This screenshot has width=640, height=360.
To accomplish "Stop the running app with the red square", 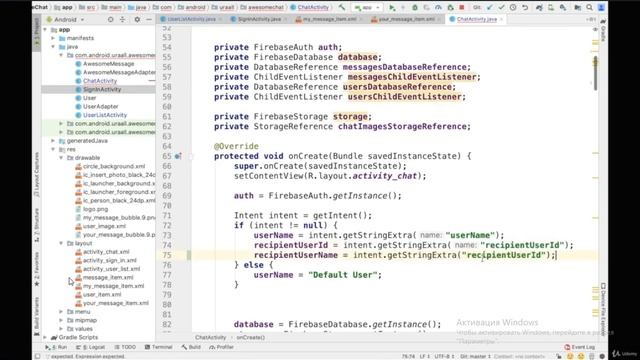I will click(462, 7).
